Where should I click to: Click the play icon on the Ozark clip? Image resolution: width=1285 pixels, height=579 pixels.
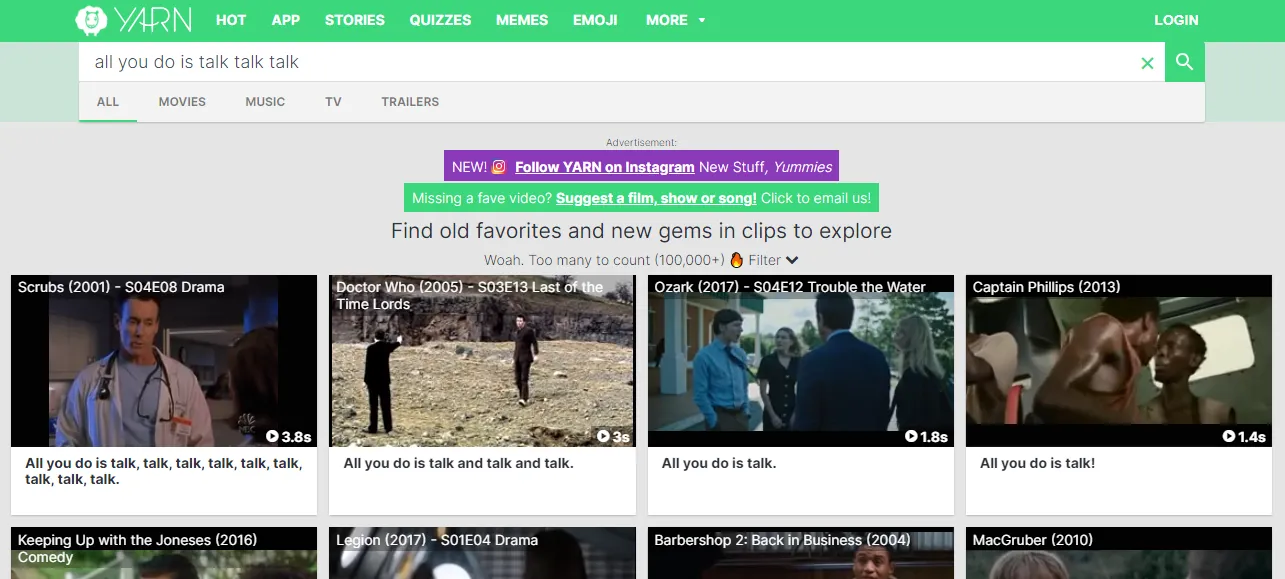(911, 437)
